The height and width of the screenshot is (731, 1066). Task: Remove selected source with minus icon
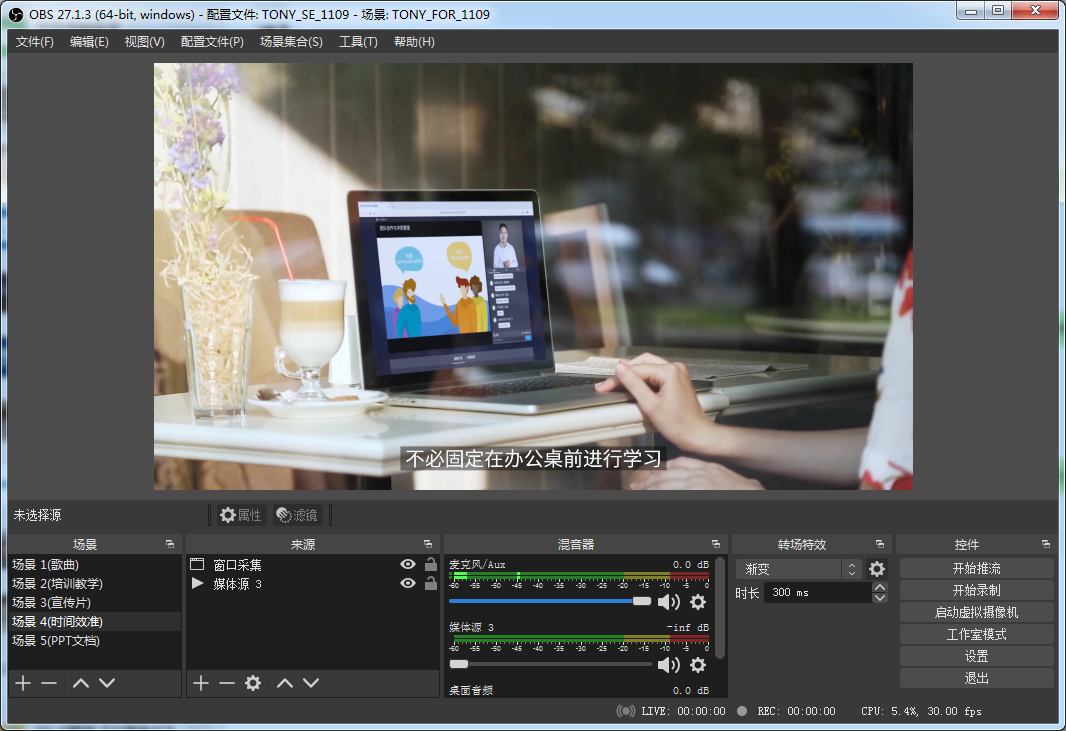pyautogui.click(x=226, y=683)
